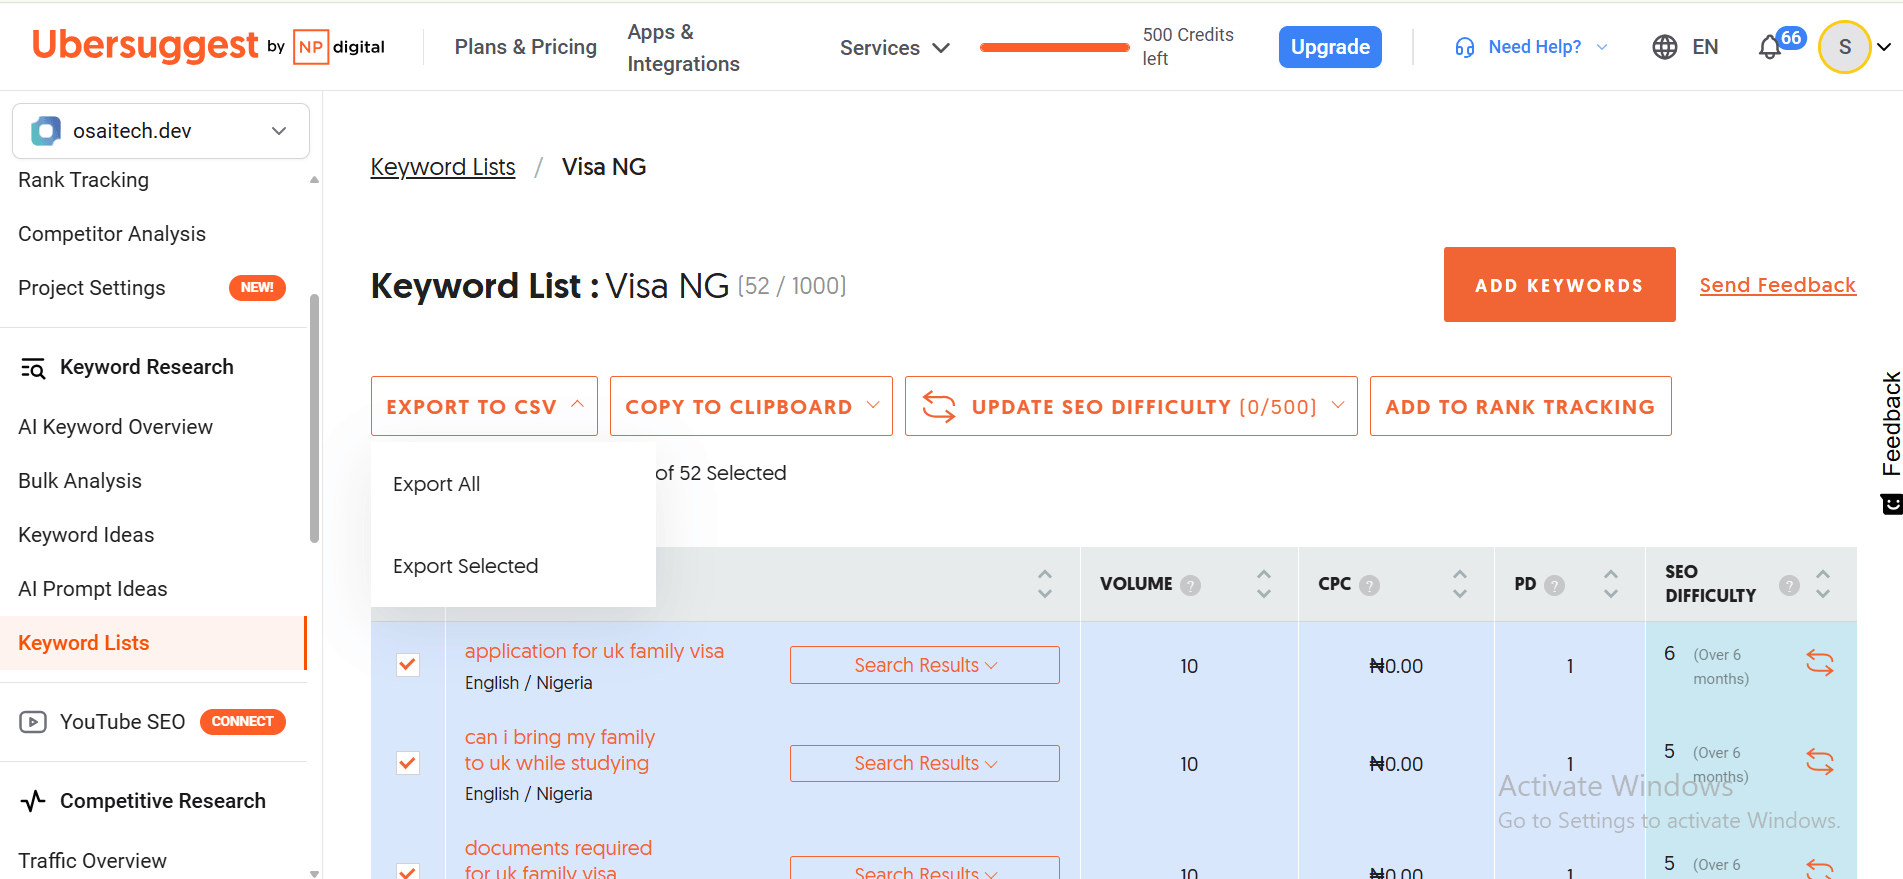
Task: Click the globe language icon
Action: (x=1665, y=47)
